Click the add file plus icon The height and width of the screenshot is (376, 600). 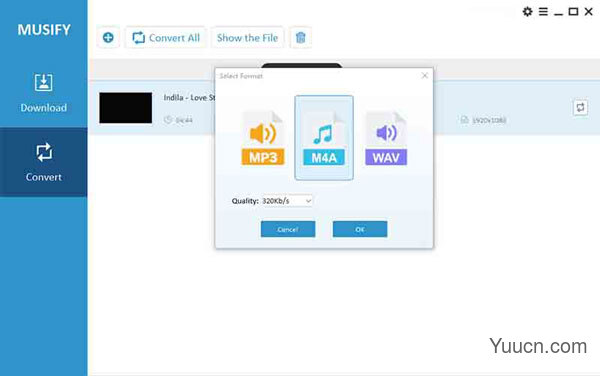[108, 37]
